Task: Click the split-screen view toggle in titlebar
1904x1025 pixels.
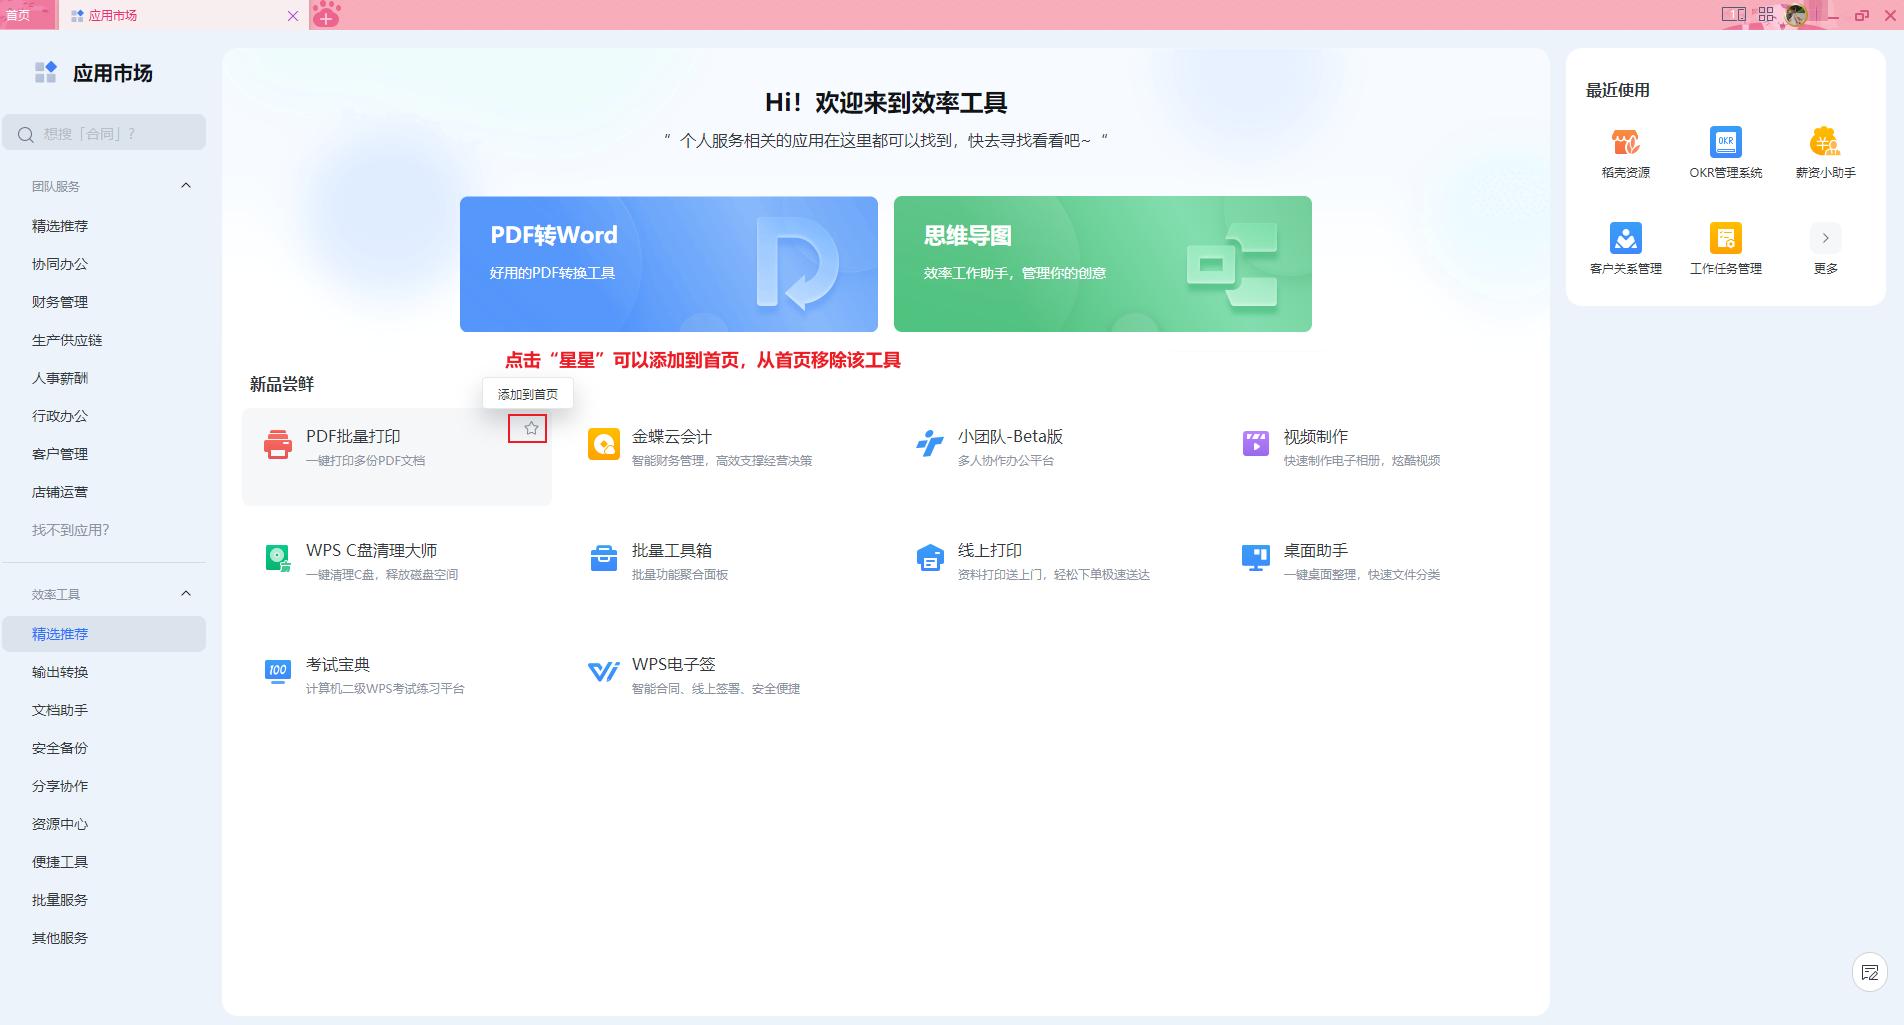Action: click(1732, 15)
